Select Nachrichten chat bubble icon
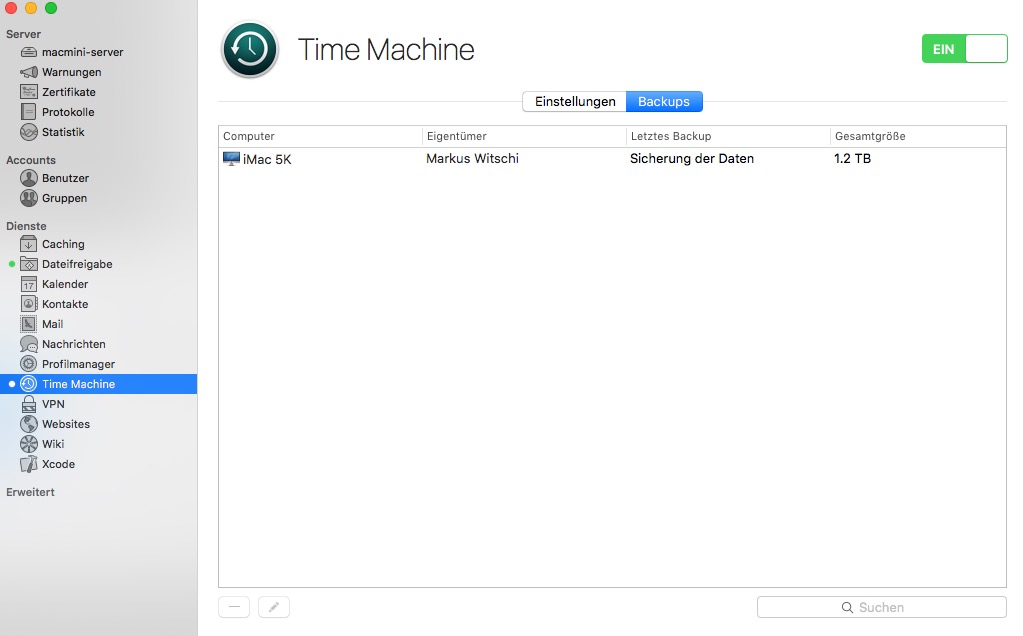1023x636 pixels. (29, 344)
